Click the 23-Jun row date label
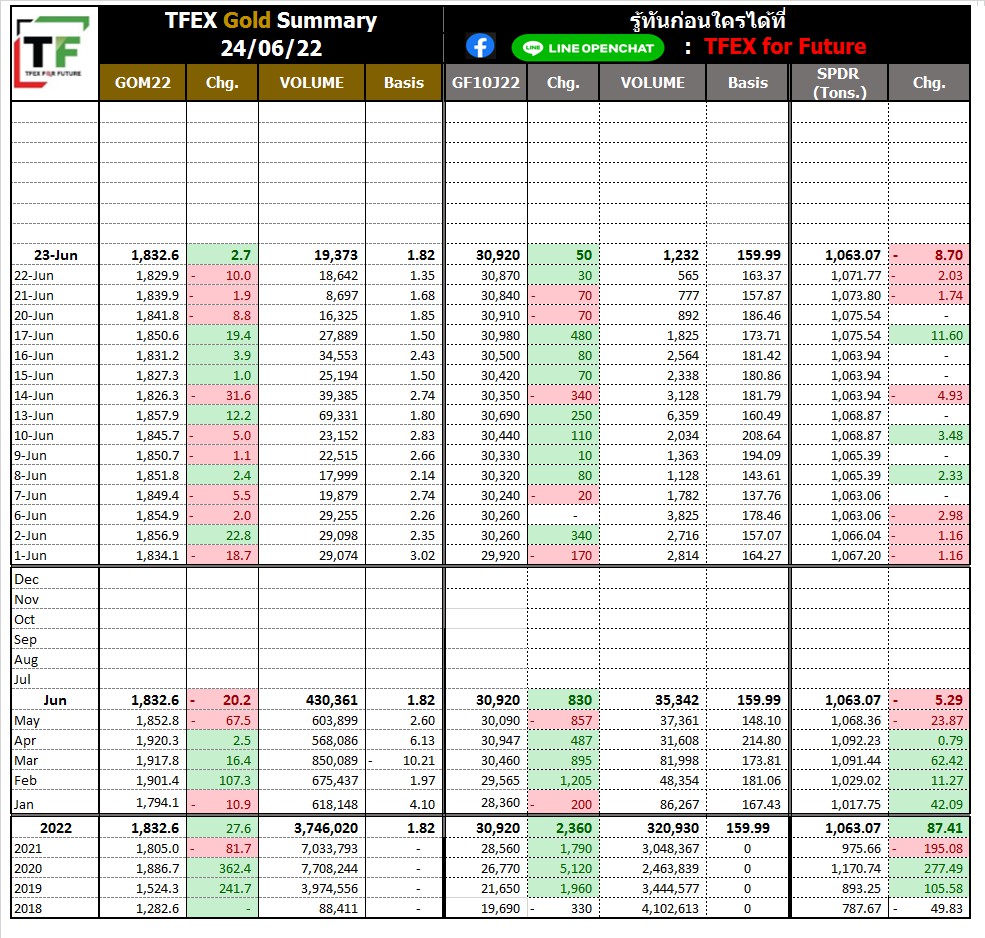The height and width of the screenshot is (938, 985). pyautogui.click(x=55, y=255)
